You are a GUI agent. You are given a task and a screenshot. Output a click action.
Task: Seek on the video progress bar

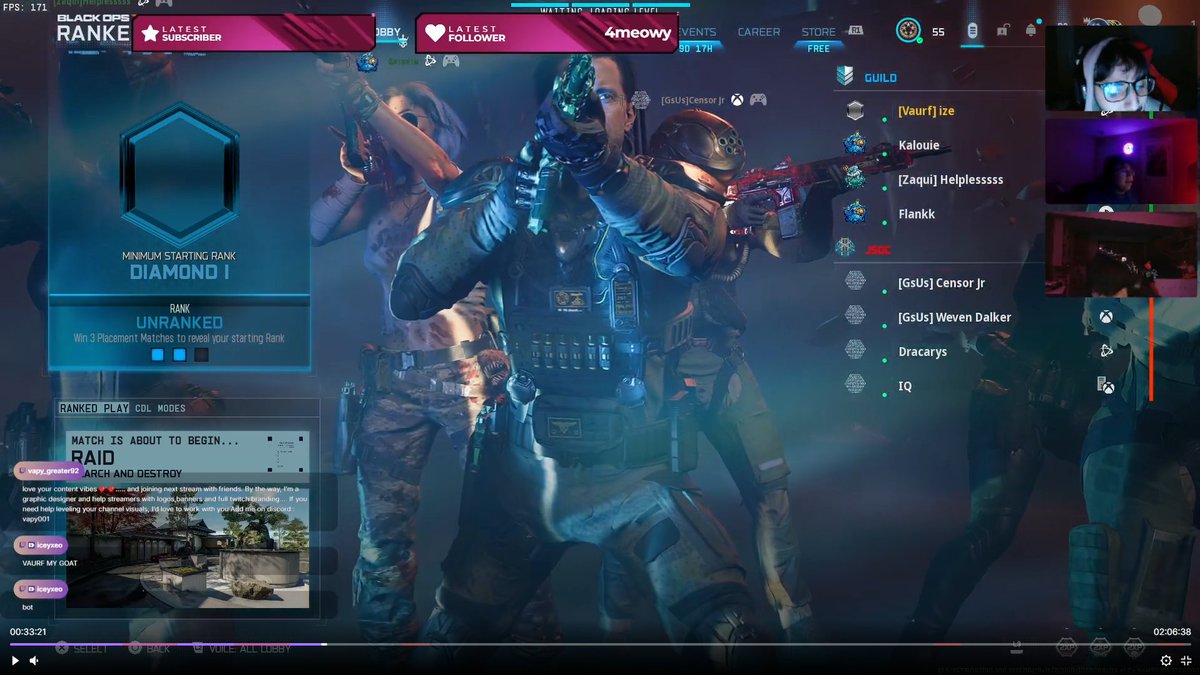click(600, 644)
